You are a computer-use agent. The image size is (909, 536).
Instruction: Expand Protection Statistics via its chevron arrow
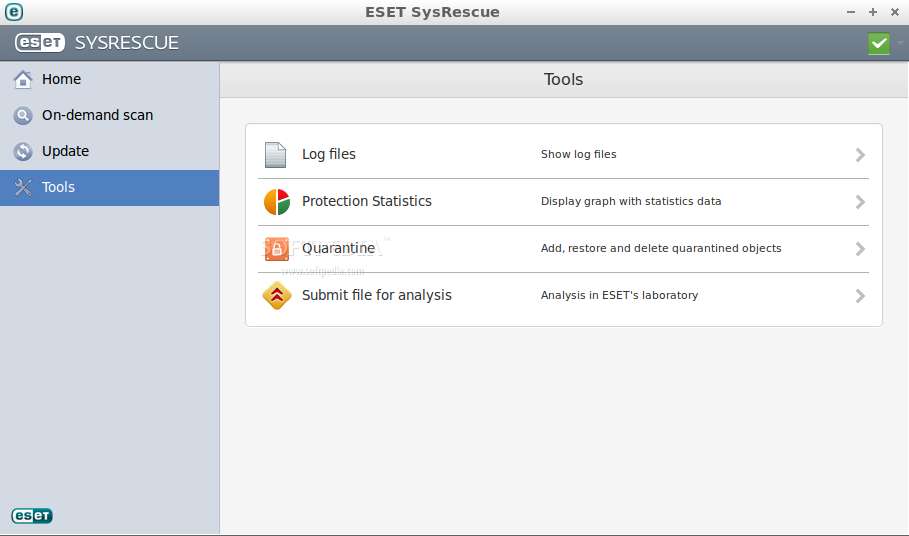click(x=860, y=202)
